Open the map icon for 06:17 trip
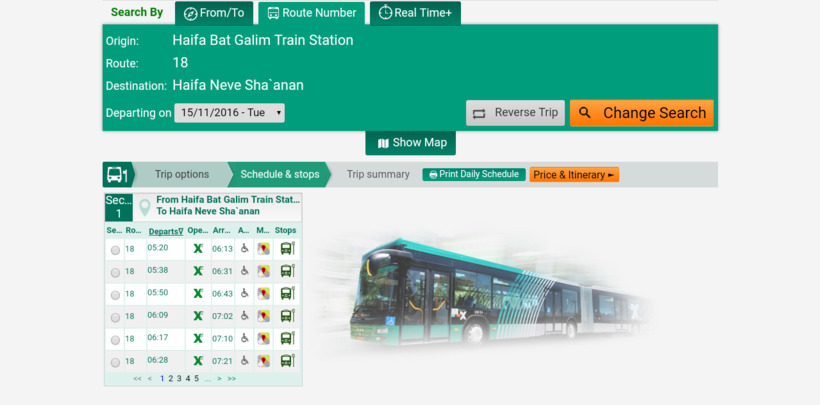The width and height of the screenshot is (820, 405). (x=264, y=339)
